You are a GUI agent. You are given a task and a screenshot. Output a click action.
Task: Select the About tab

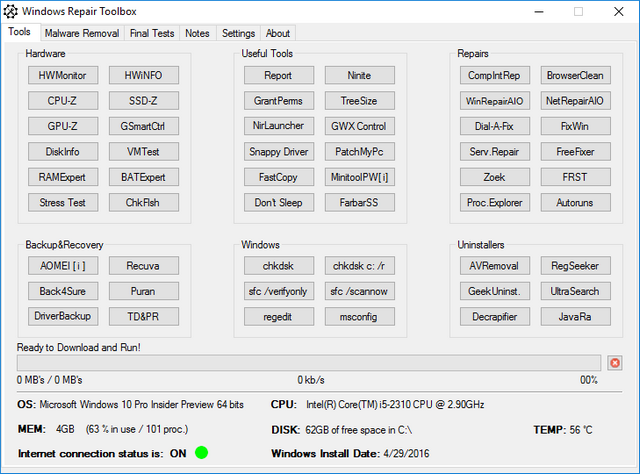[x=278, y=33]
